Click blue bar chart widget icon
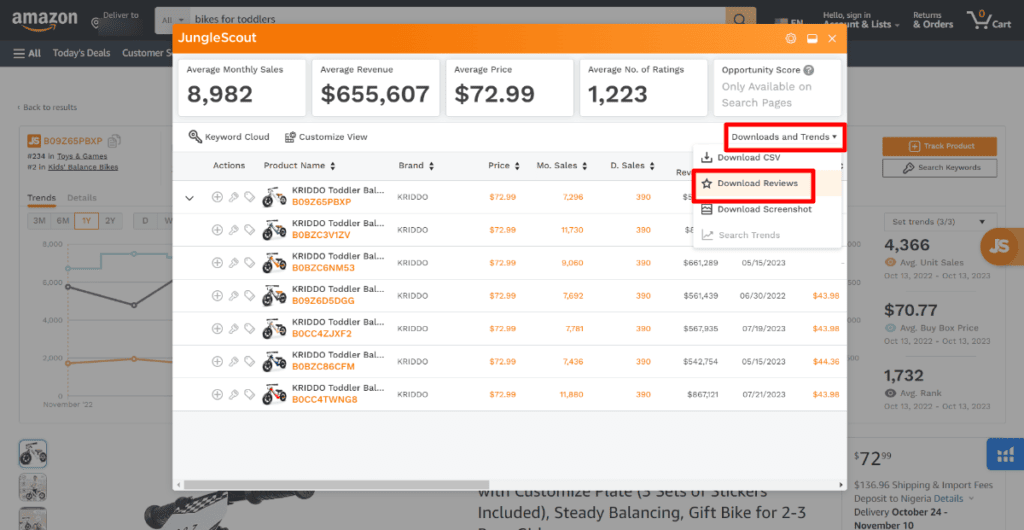Viewport: 1024px width, 530px height. [1005, 454]
